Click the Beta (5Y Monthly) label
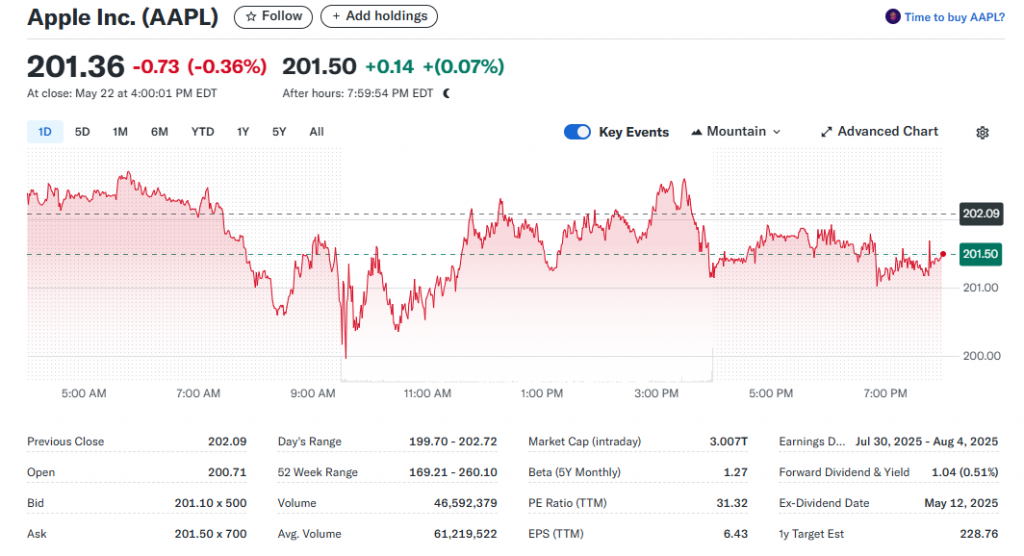Image resolution: width=1024 pixels, height=556 pixels. 575,472
